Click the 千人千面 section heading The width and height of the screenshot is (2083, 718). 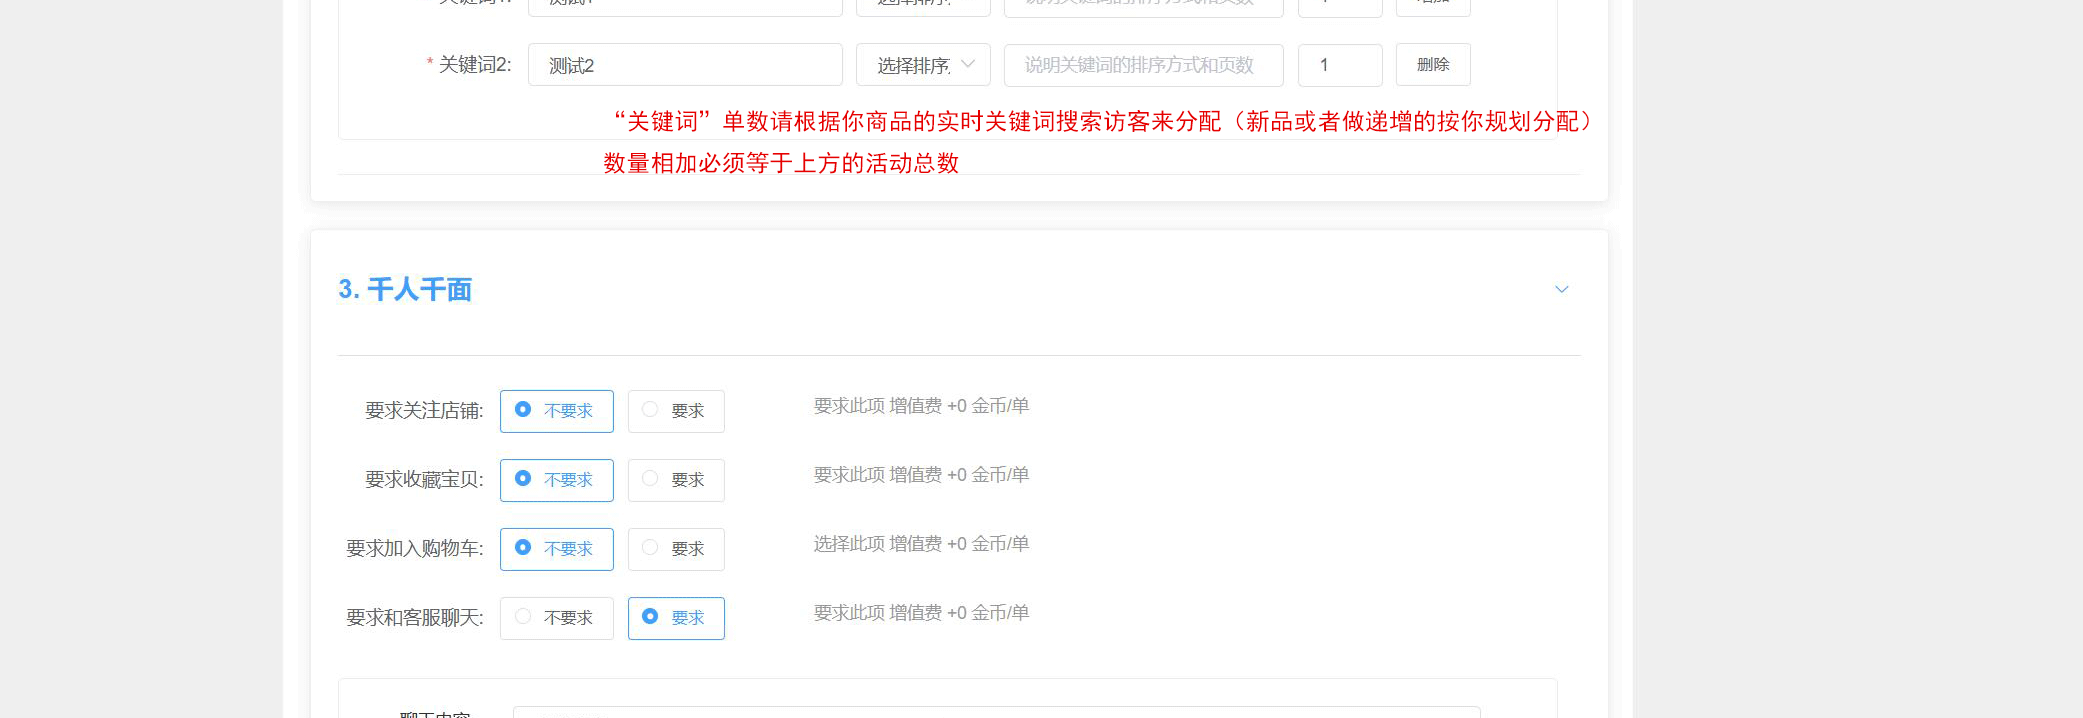(405, 290)
